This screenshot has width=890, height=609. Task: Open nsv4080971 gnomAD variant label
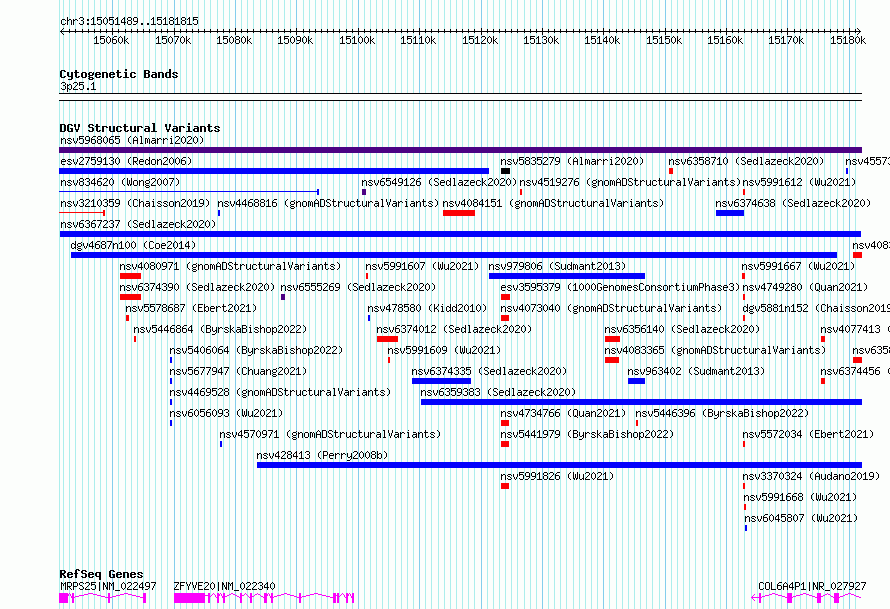(230, 266)
